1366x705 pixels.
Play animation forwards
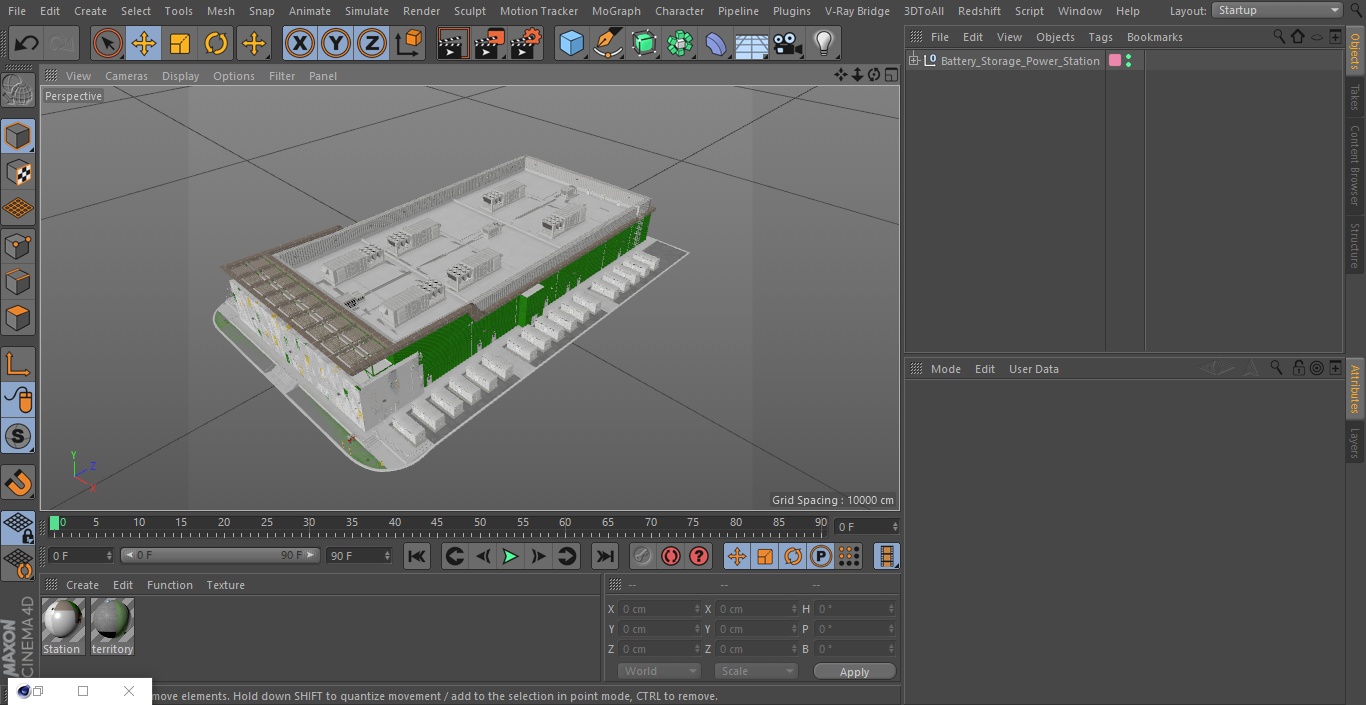click(x=510, y=556)
